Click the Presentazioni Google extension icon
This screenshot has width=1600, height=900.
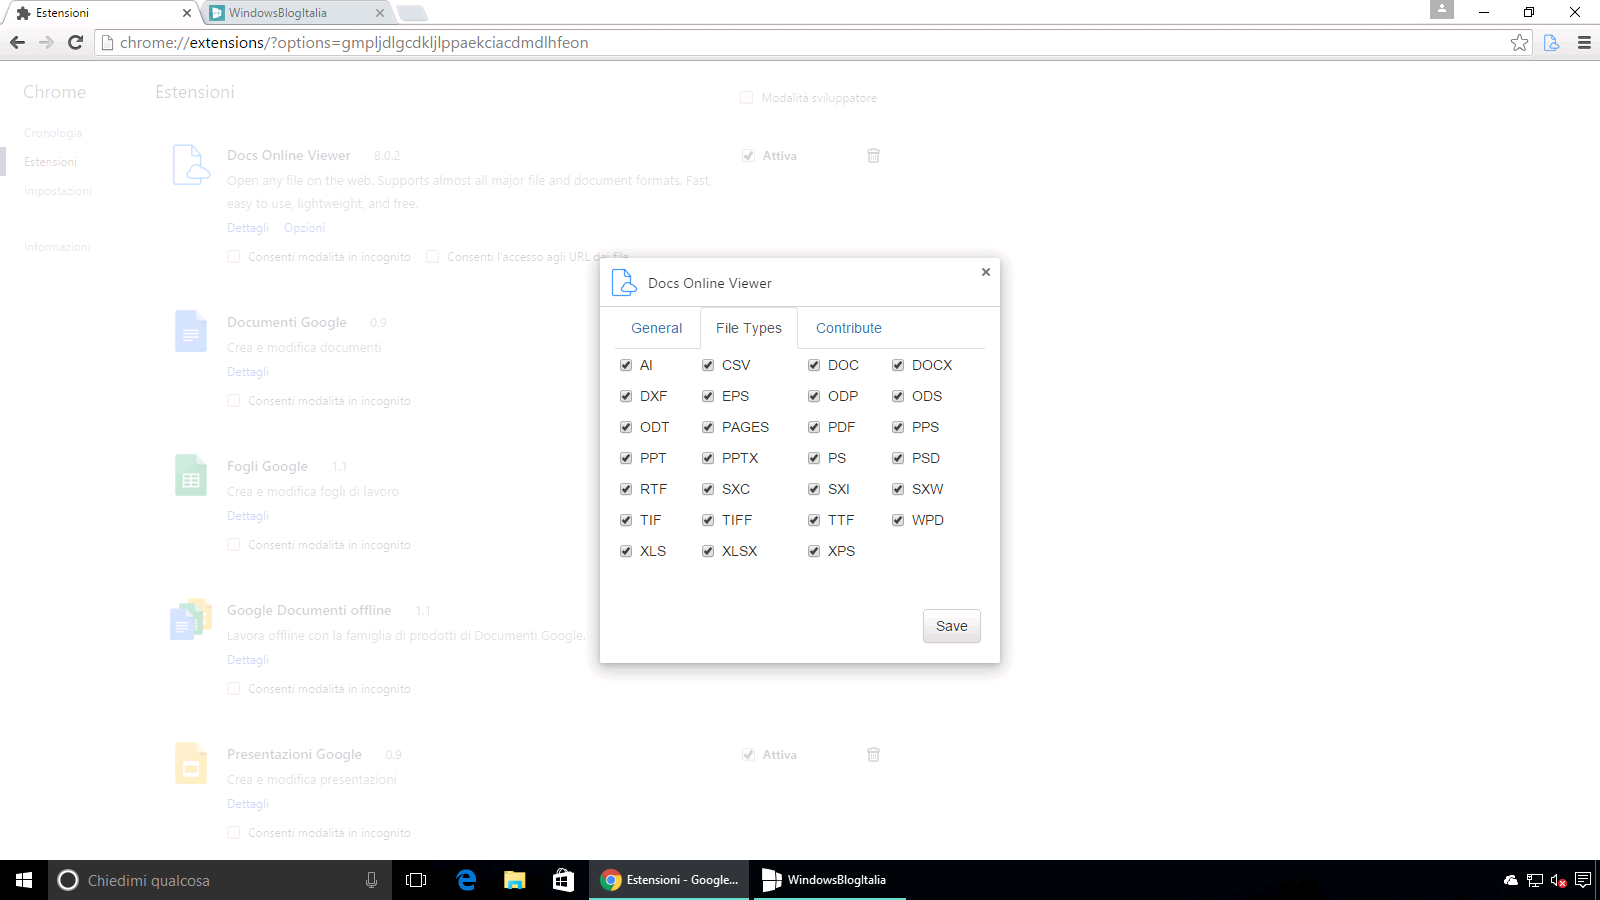click(191, 763)
